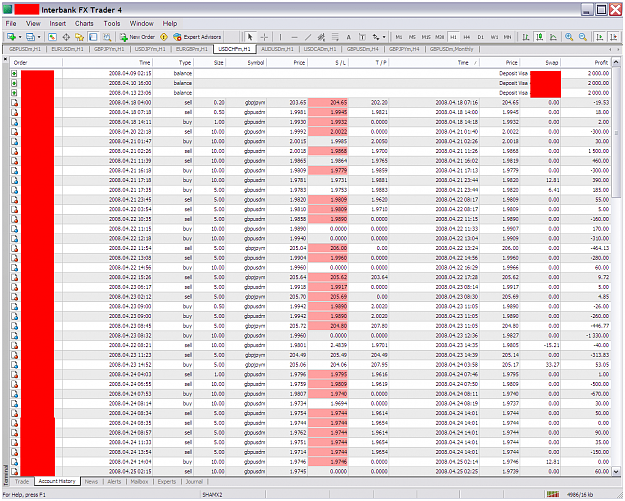Show the Data Window panel
Image resolution: width=625 pixels, height=501 pixels.
[66, 37]
